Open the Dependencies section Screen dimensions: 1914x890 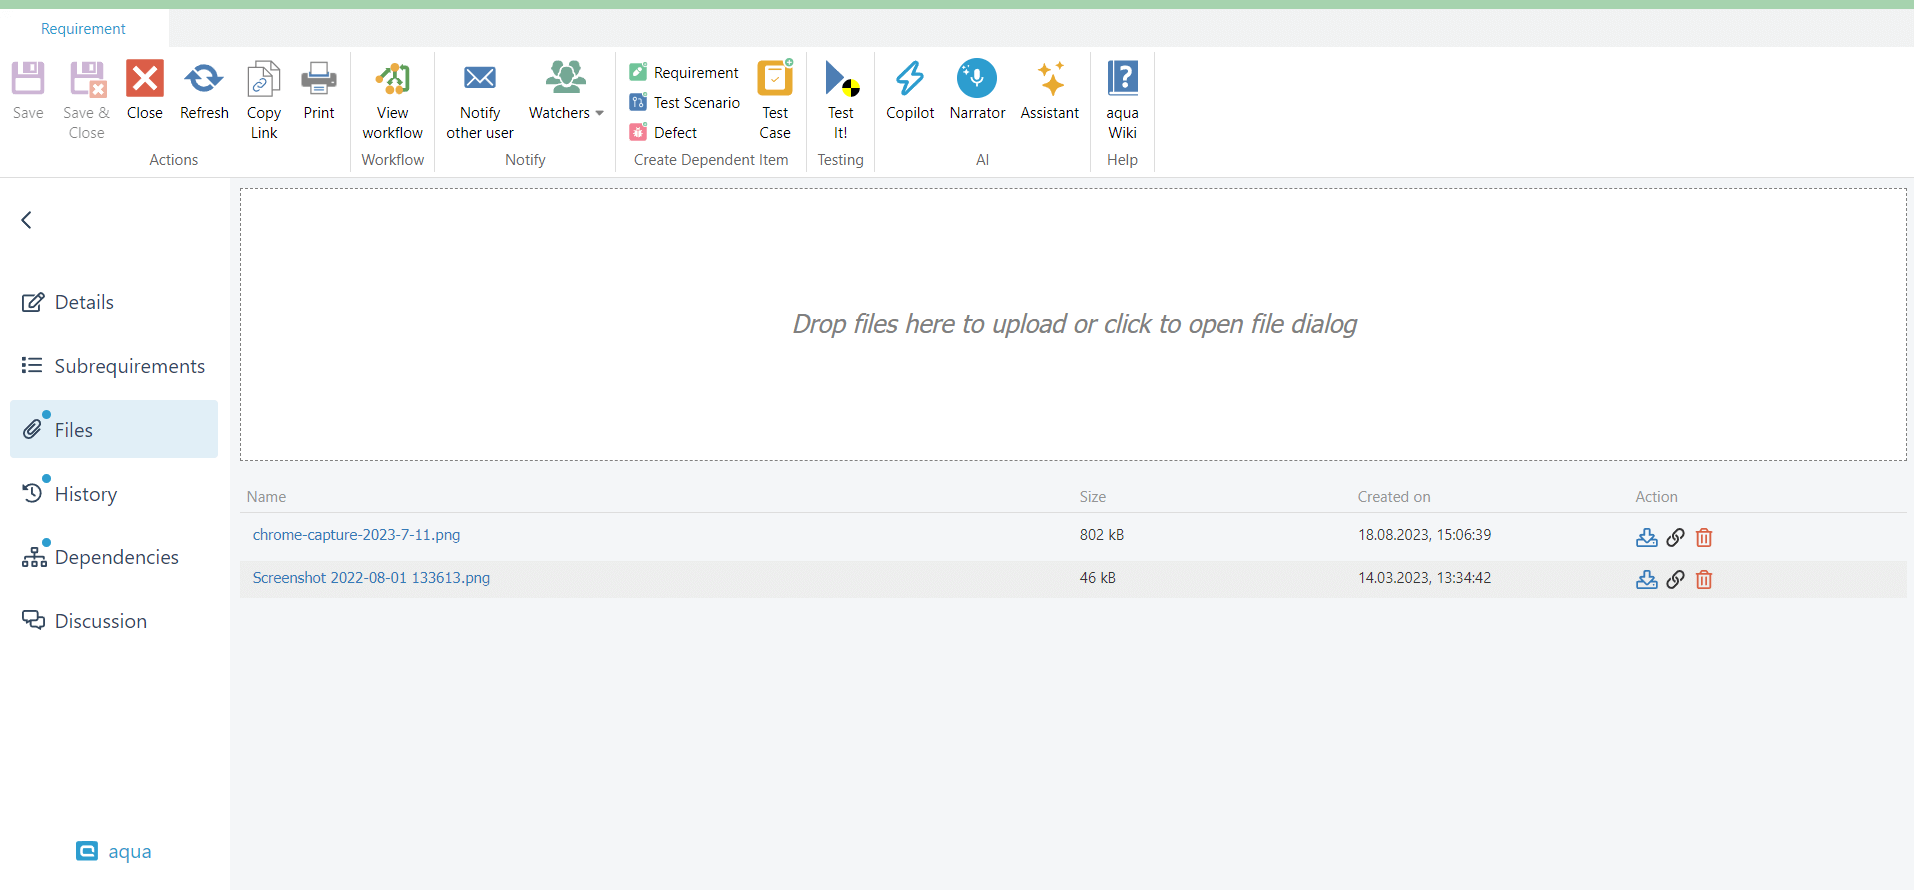click(x=116, y=557)
